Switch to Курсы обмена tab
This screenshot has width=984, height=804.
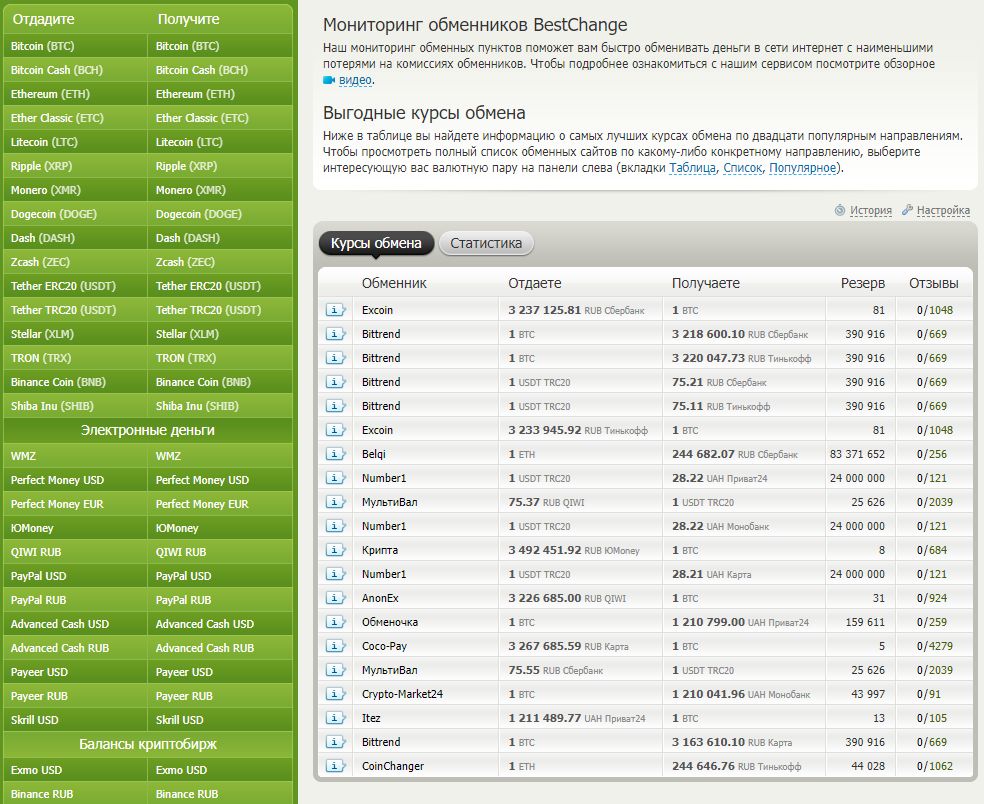click(376, 244)
